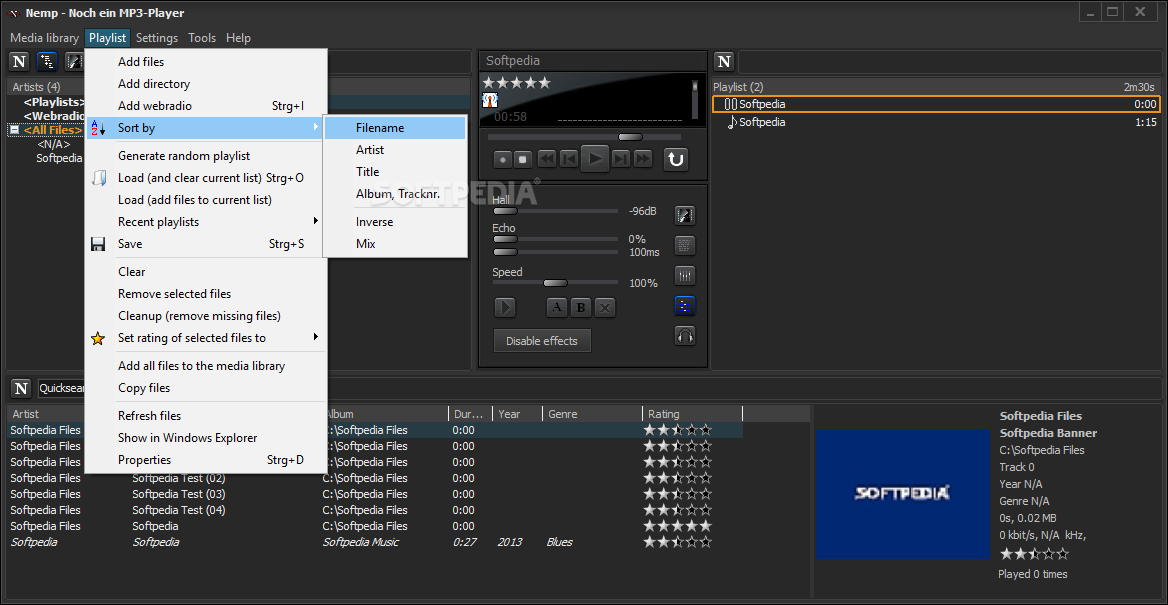1168x605 pixels.
Task: Select the italic Softpedia Music Blues row
Action: pos(375,542)
